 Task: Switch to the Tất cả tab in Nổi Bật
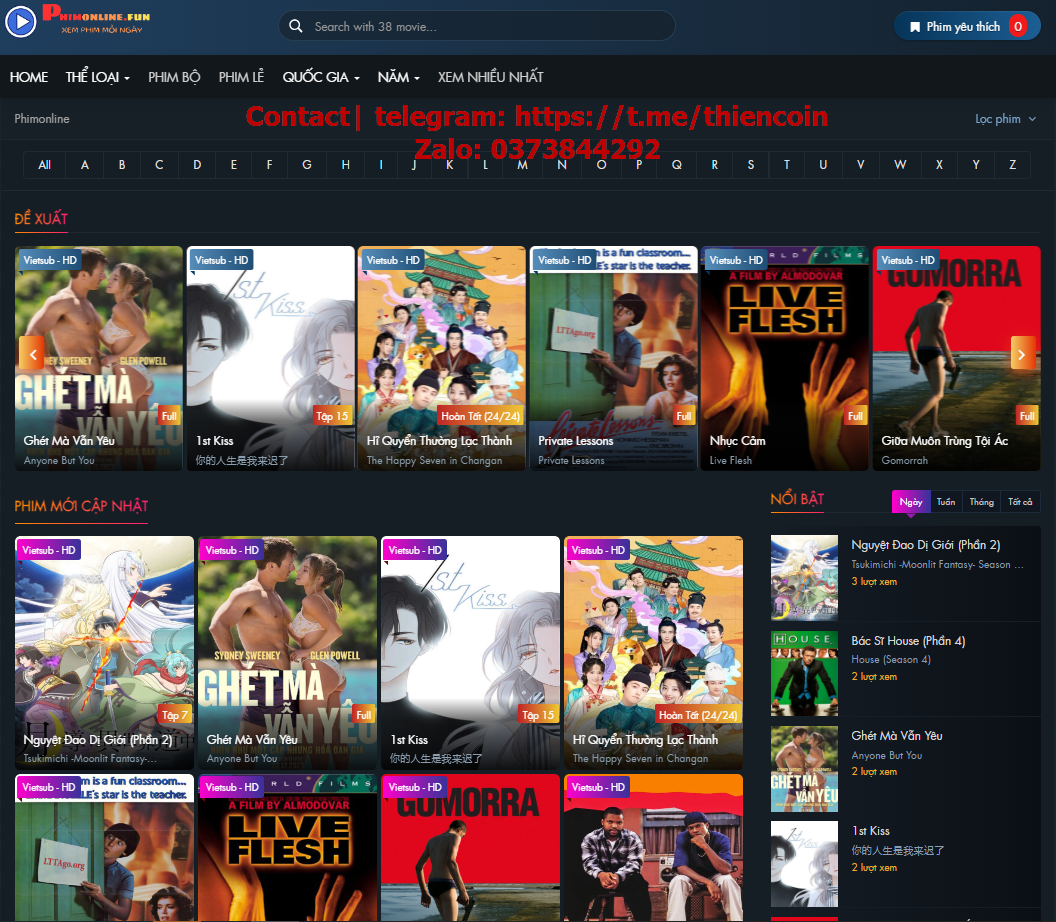click(1020, 501)
